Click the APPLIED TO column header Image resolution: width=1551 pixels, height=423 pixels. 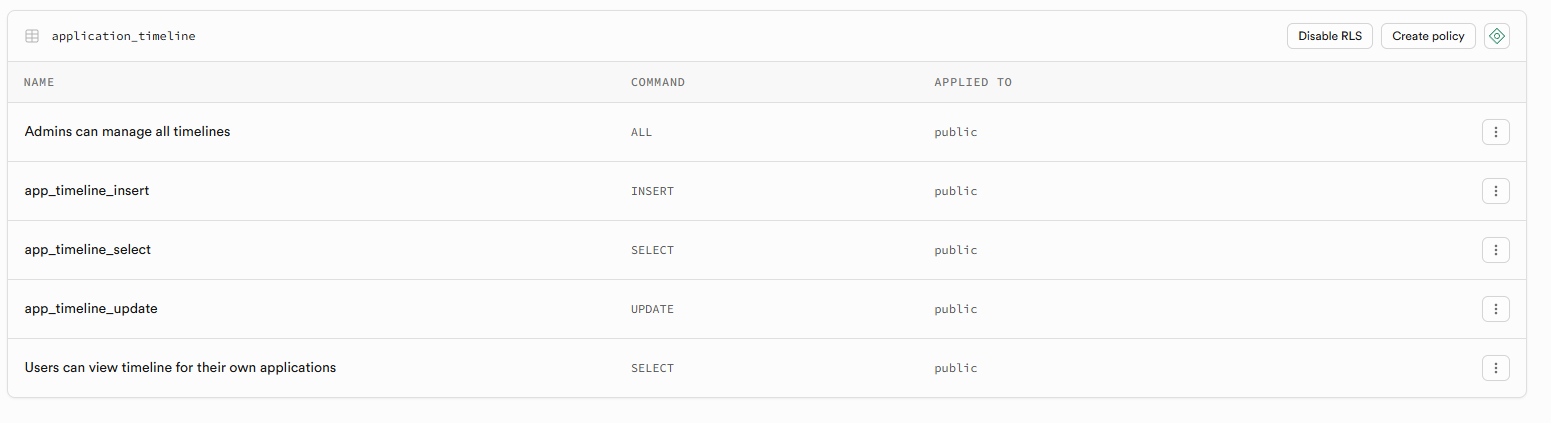972,82
